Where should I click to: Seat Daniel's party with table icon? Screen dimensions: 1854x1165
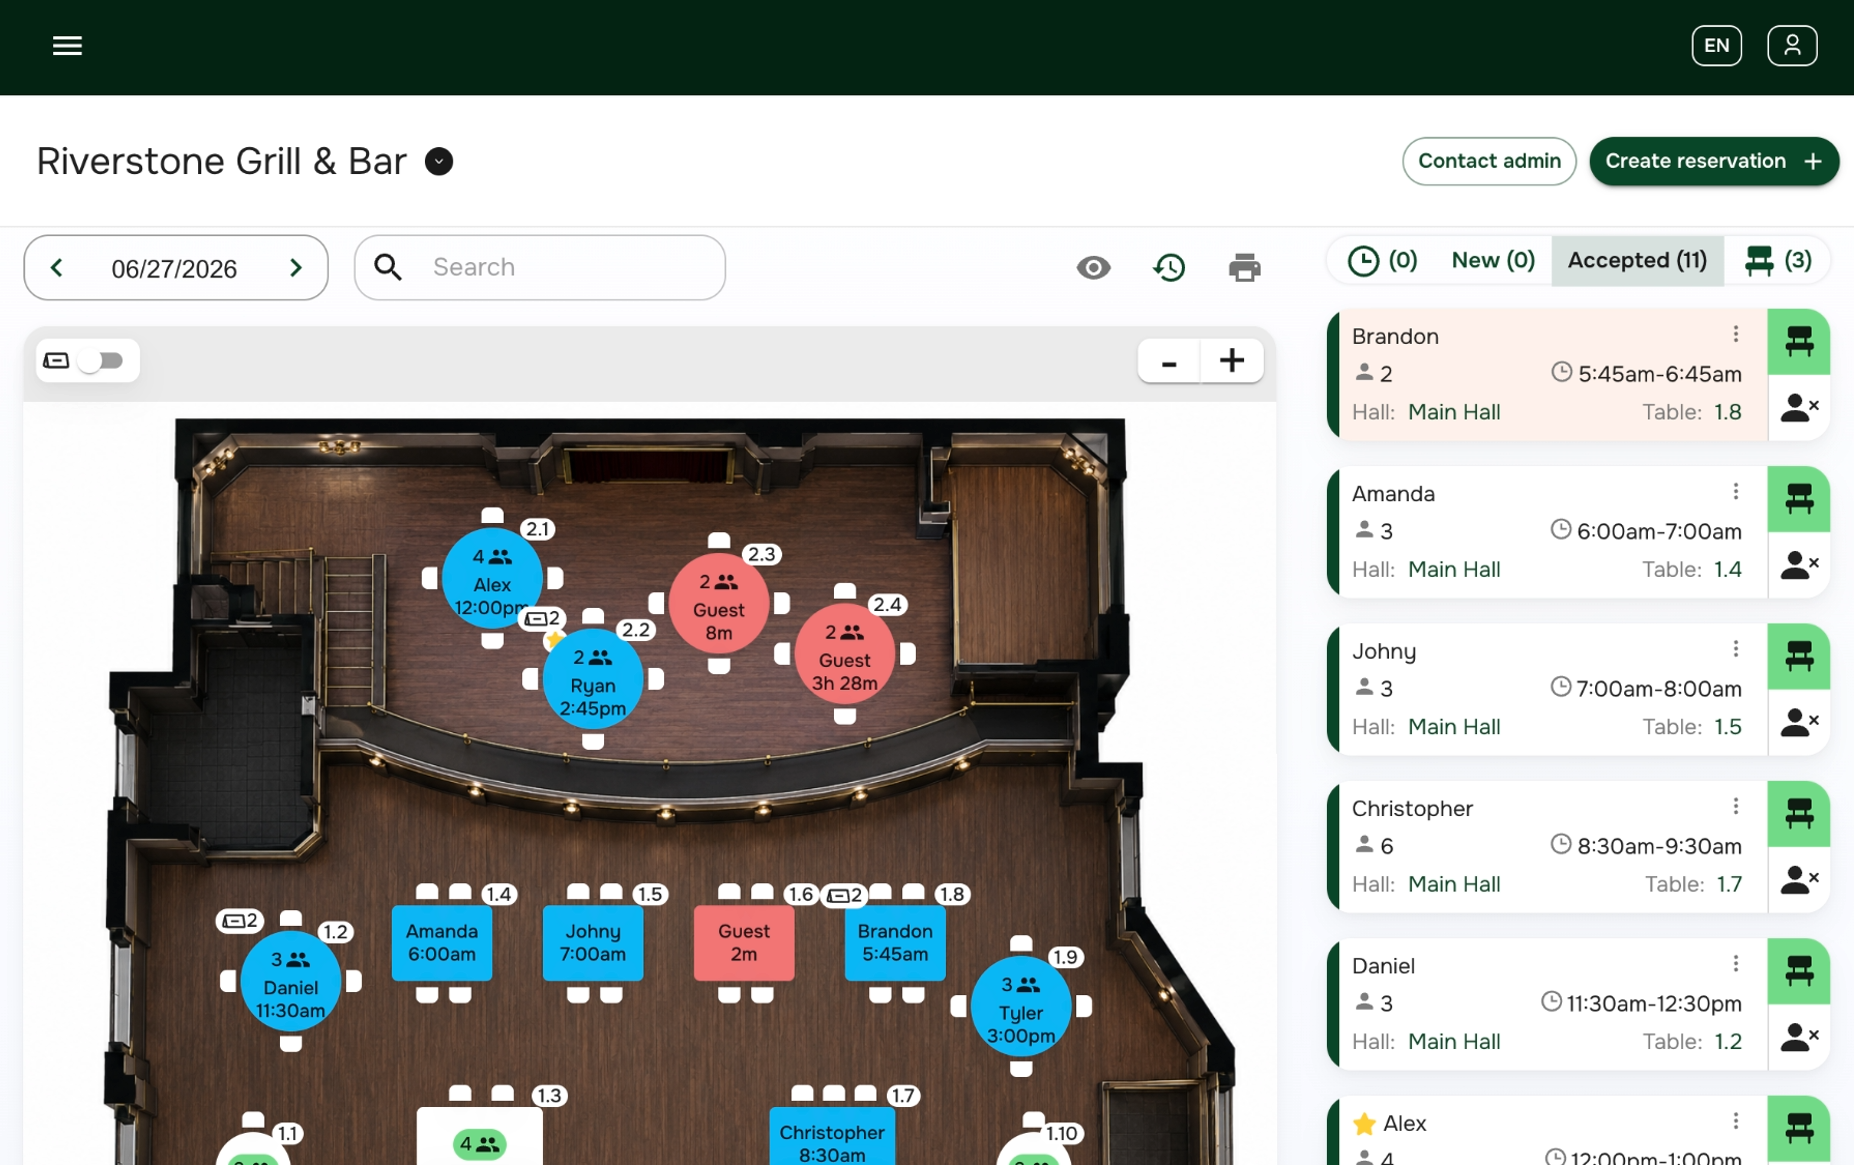tap(1798, 971)
